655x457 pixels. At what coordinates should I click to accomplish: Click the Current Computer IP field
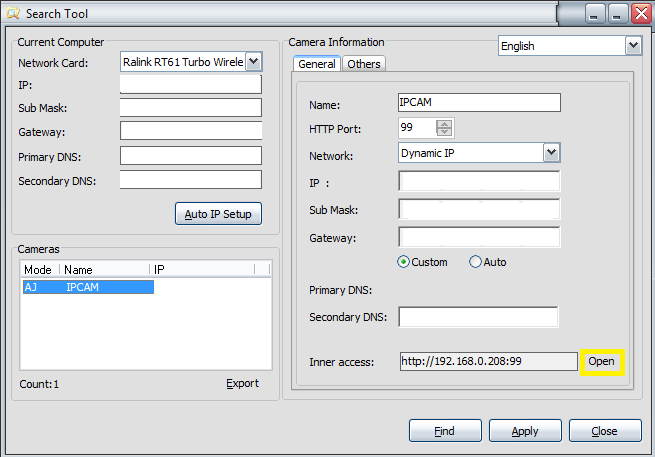[191, 85]
